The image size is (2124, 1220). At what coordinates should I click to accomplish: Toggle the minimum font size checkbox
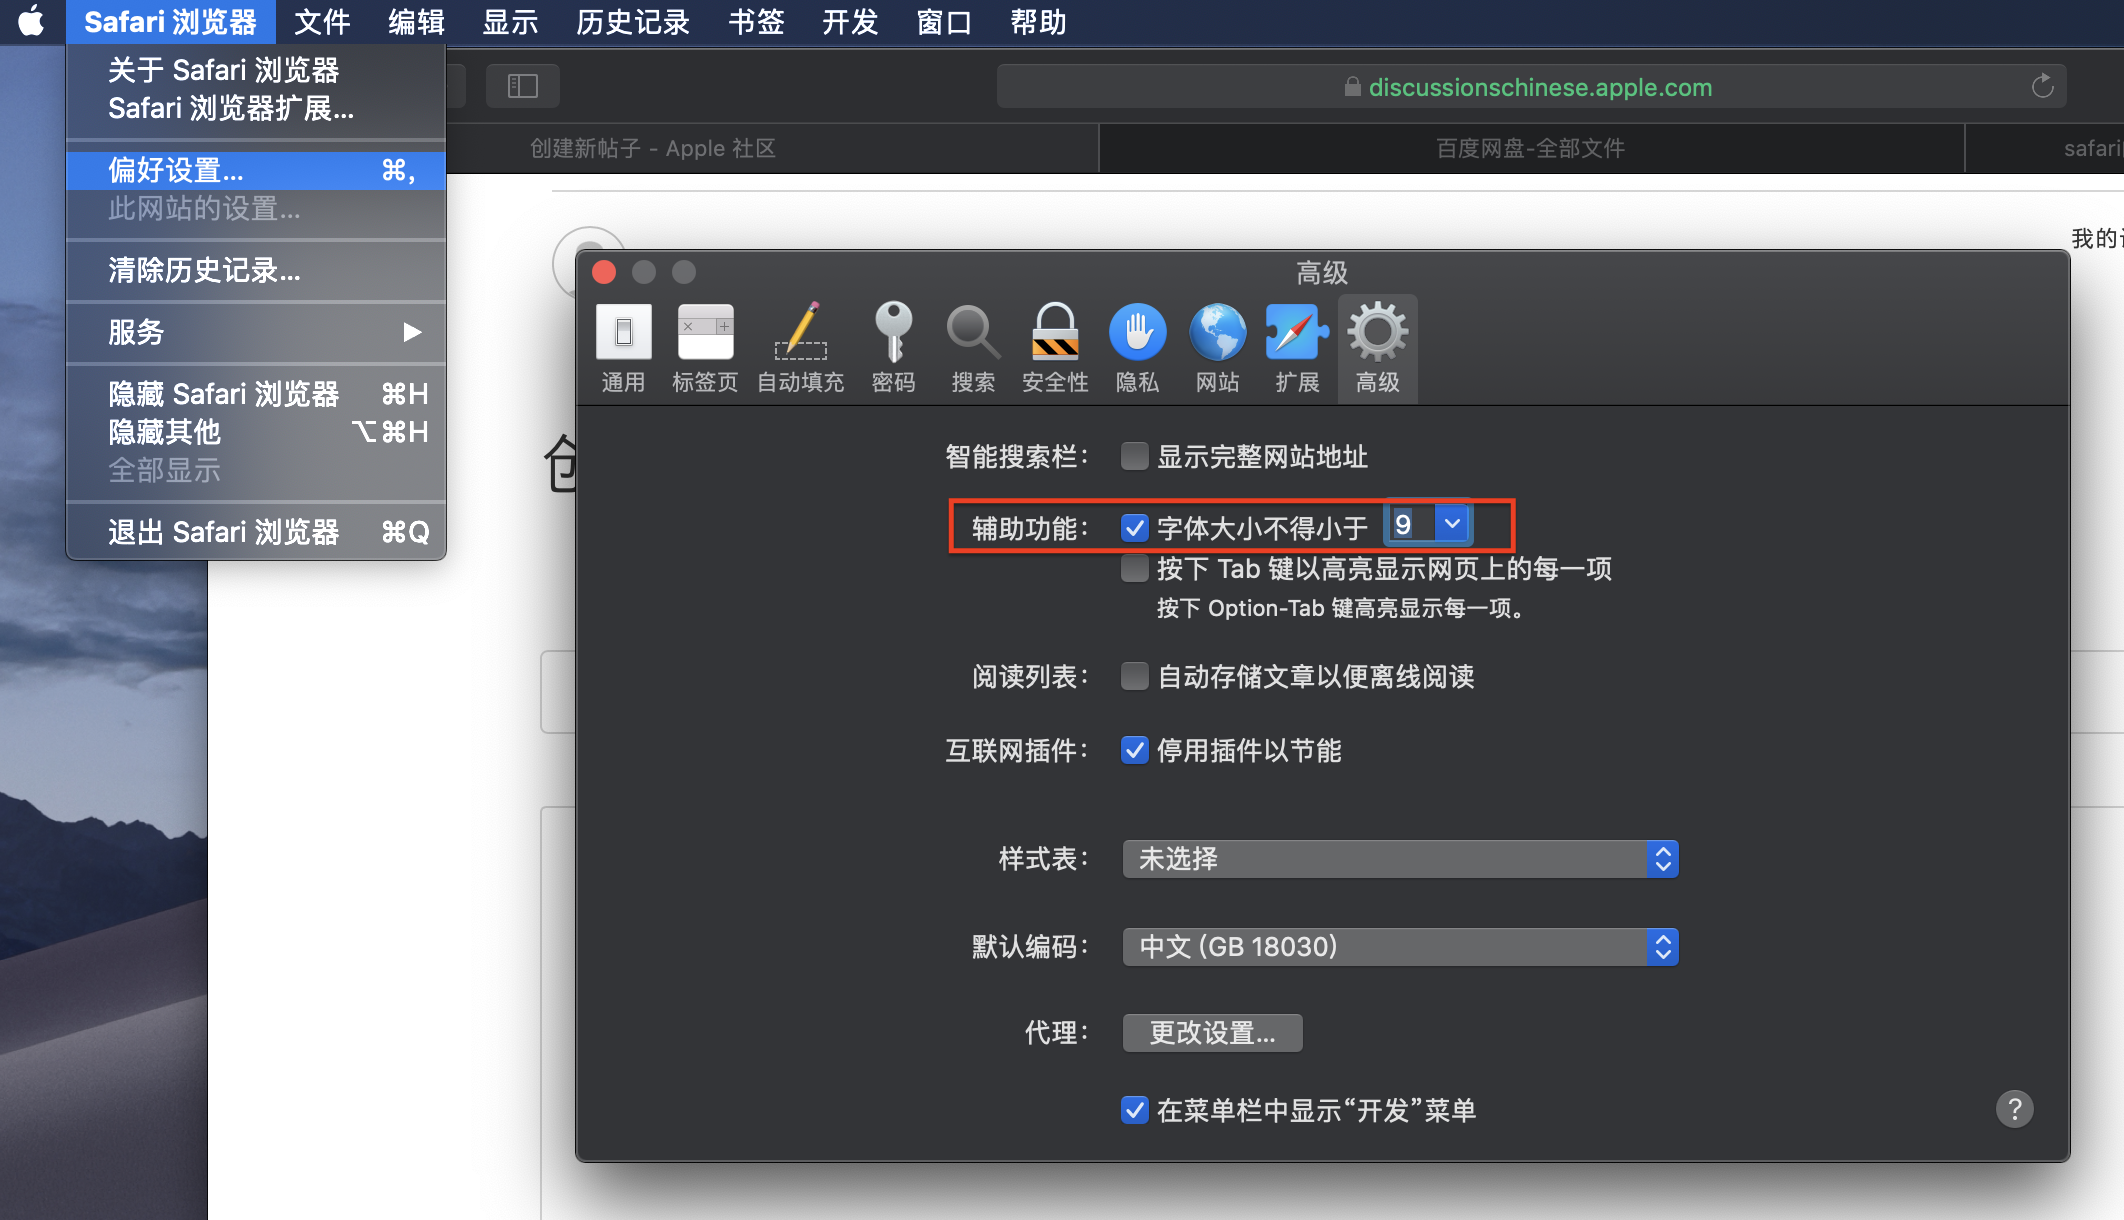pos(1134,528)
